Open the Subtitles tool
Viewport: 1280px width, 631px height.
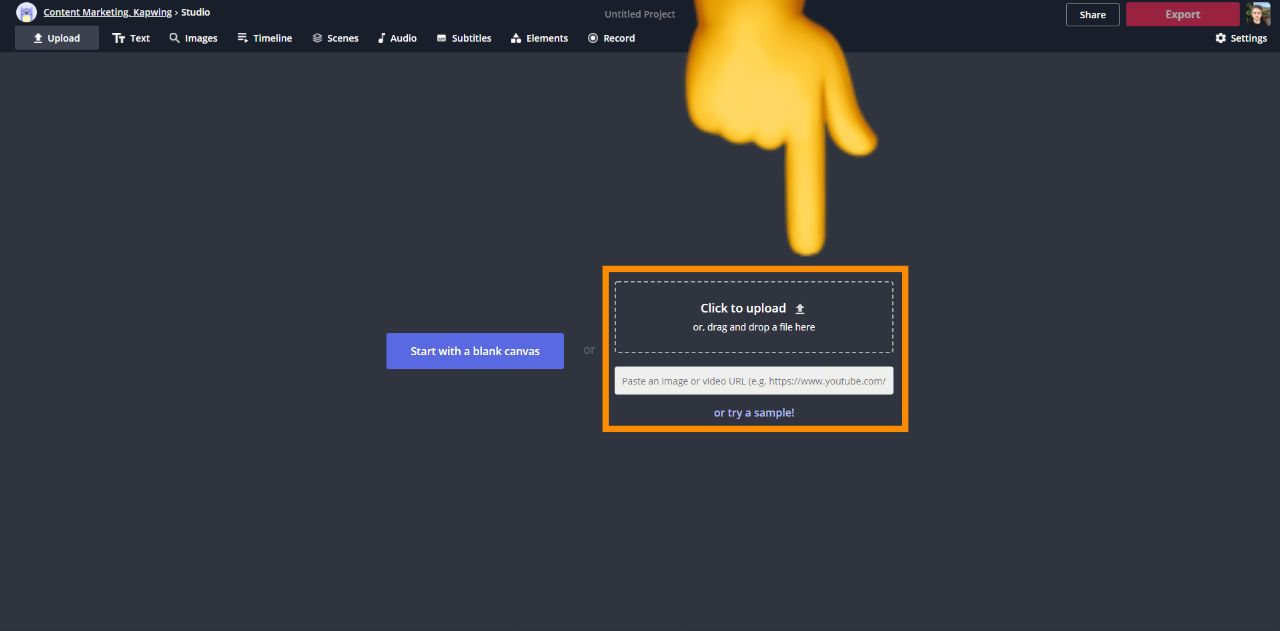tap(464, 38)
